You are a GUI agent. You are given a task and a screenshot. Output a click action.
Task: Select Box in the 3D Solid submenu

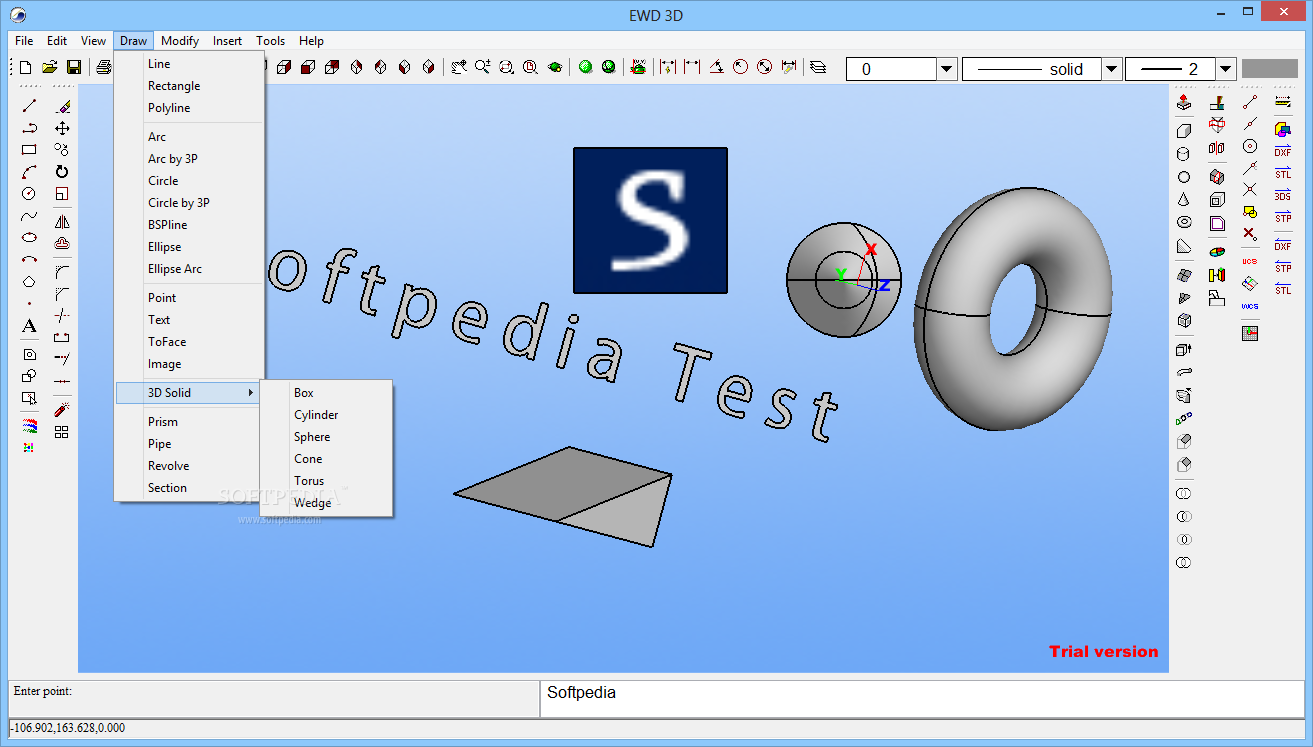click(304, 393)
